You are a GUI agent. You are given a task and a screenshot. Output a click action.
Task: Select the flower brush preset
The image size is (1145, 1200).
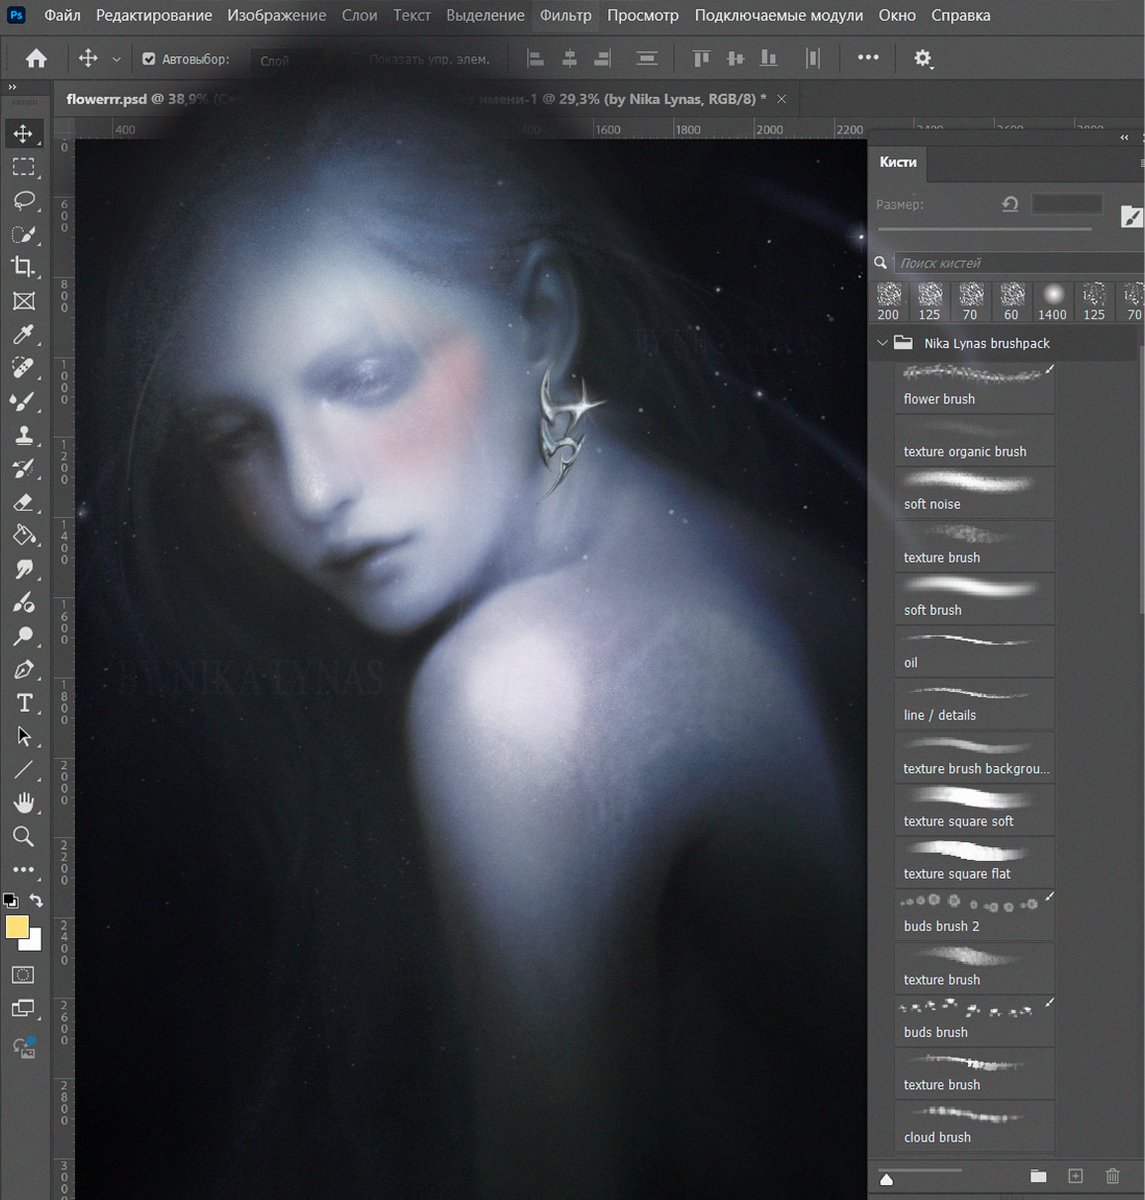(974, 388)
